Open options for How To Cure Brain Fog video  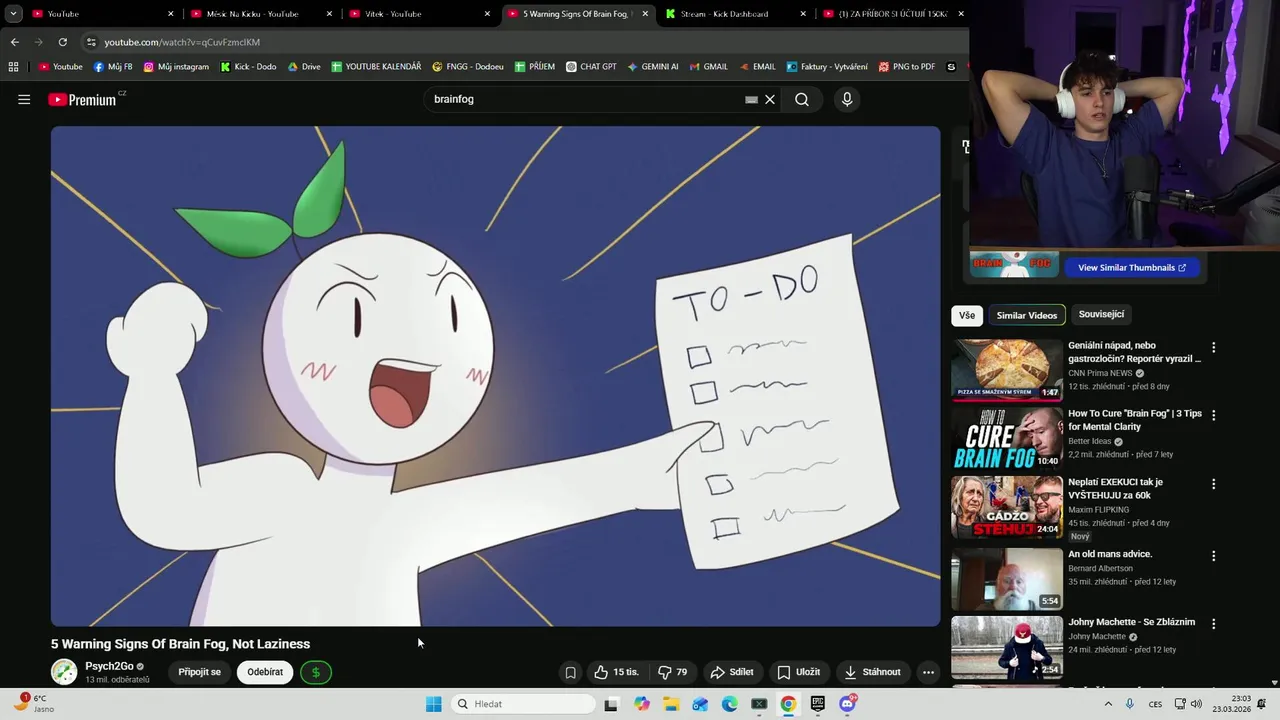coord(1214,416)
